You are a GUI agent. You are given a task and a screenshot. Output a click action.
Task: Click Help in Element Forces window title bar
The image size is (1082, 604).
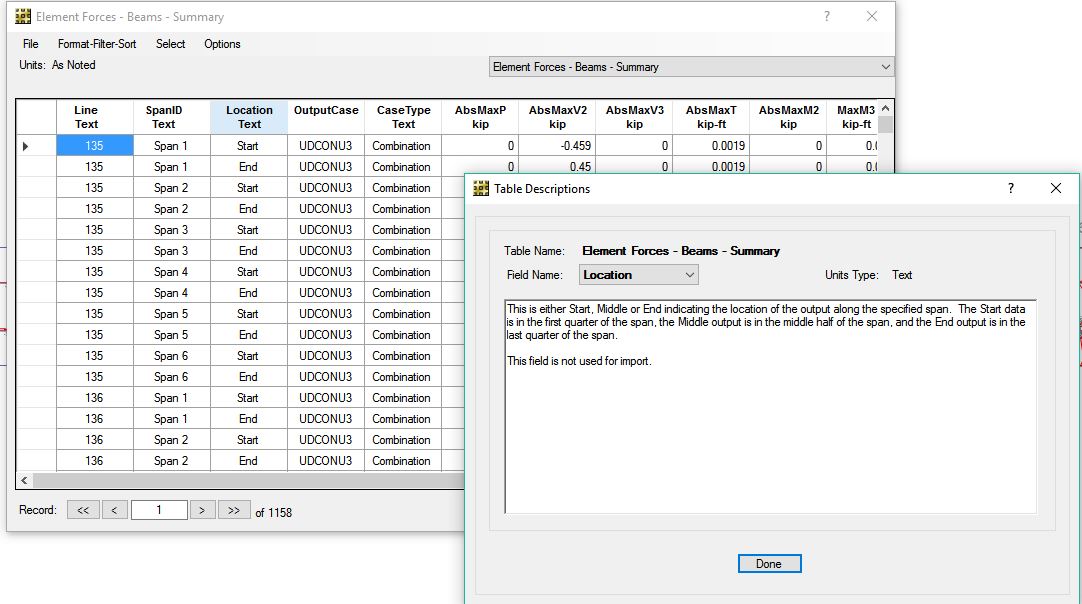coord(827,16)
